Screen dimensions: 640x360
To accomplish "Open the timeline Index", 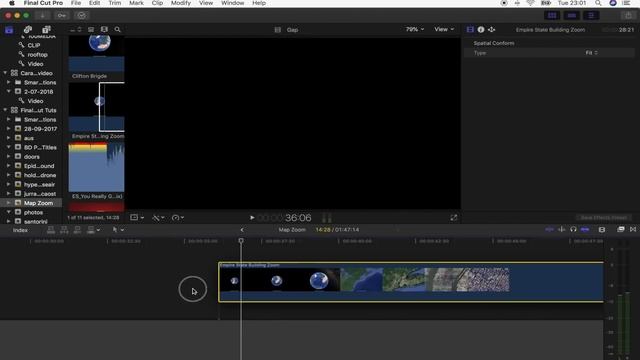I will click(x=20, y=230).
